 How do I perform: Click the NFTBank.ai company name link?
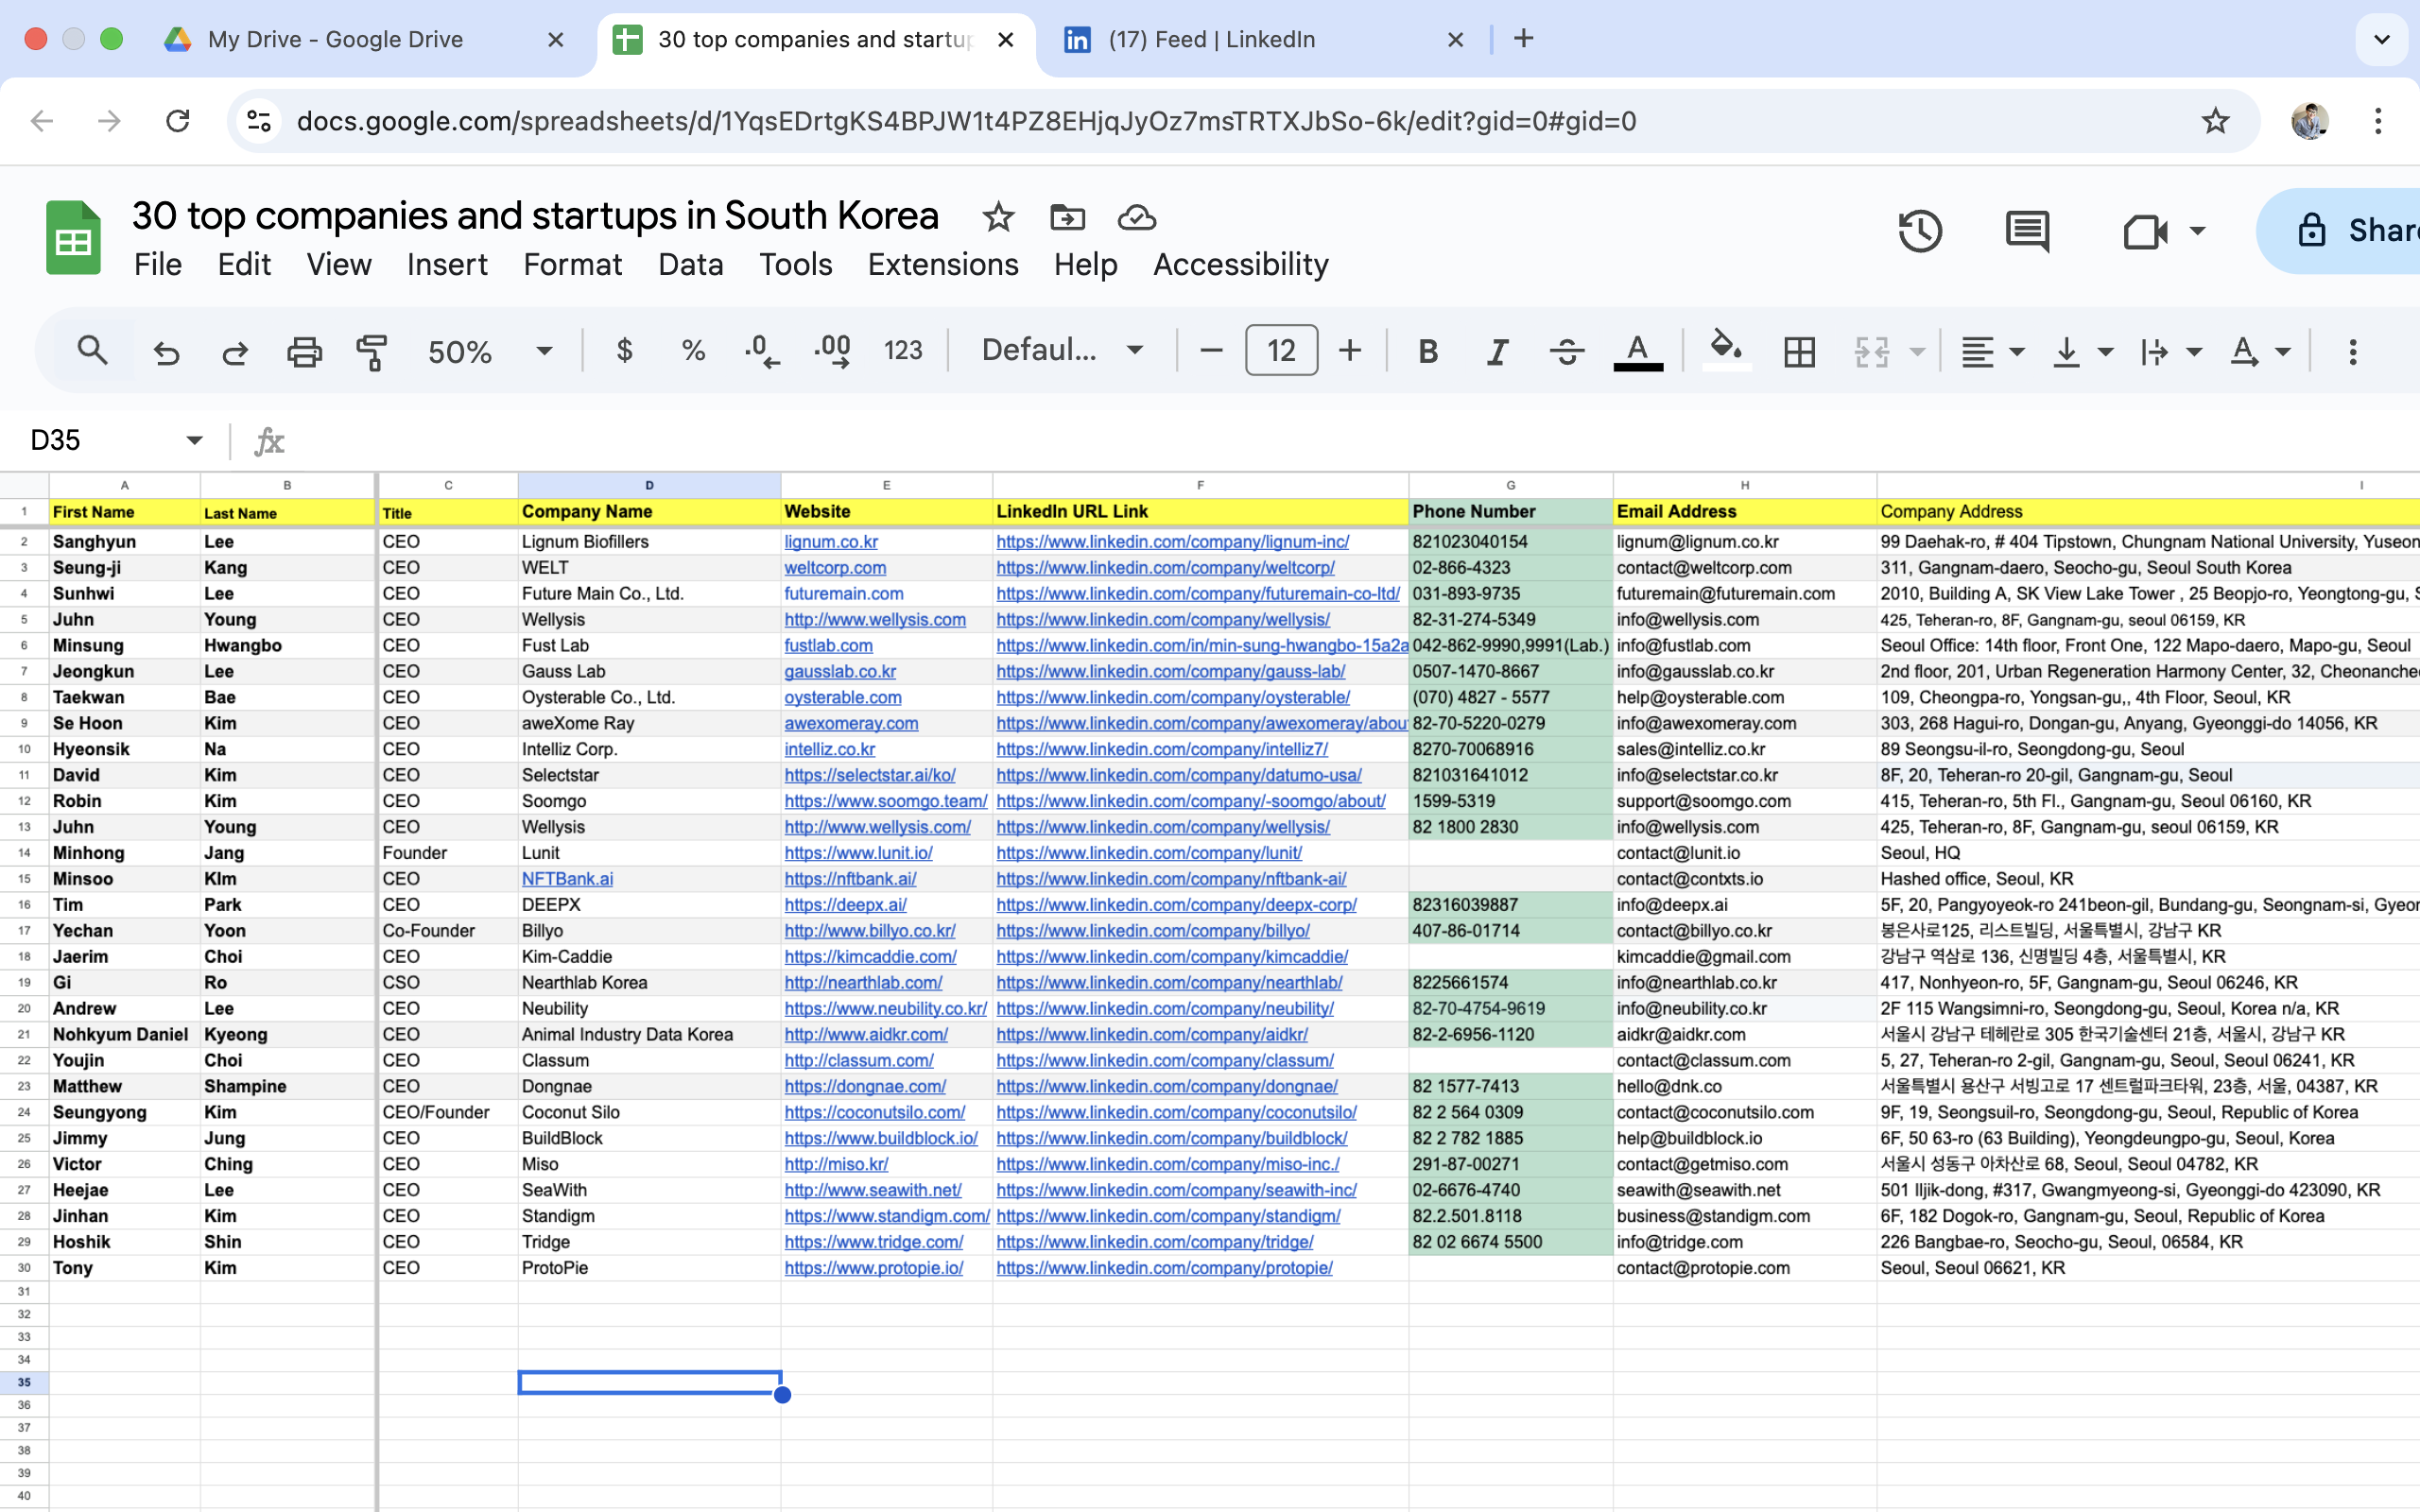567,879
